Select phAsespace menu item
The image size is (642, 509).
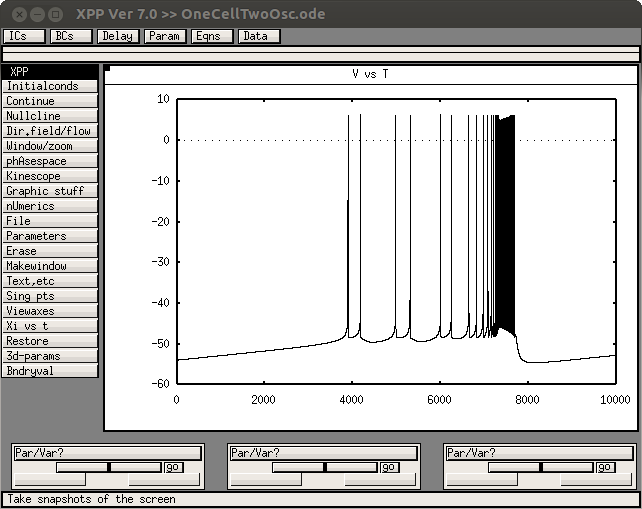[50, 161]
